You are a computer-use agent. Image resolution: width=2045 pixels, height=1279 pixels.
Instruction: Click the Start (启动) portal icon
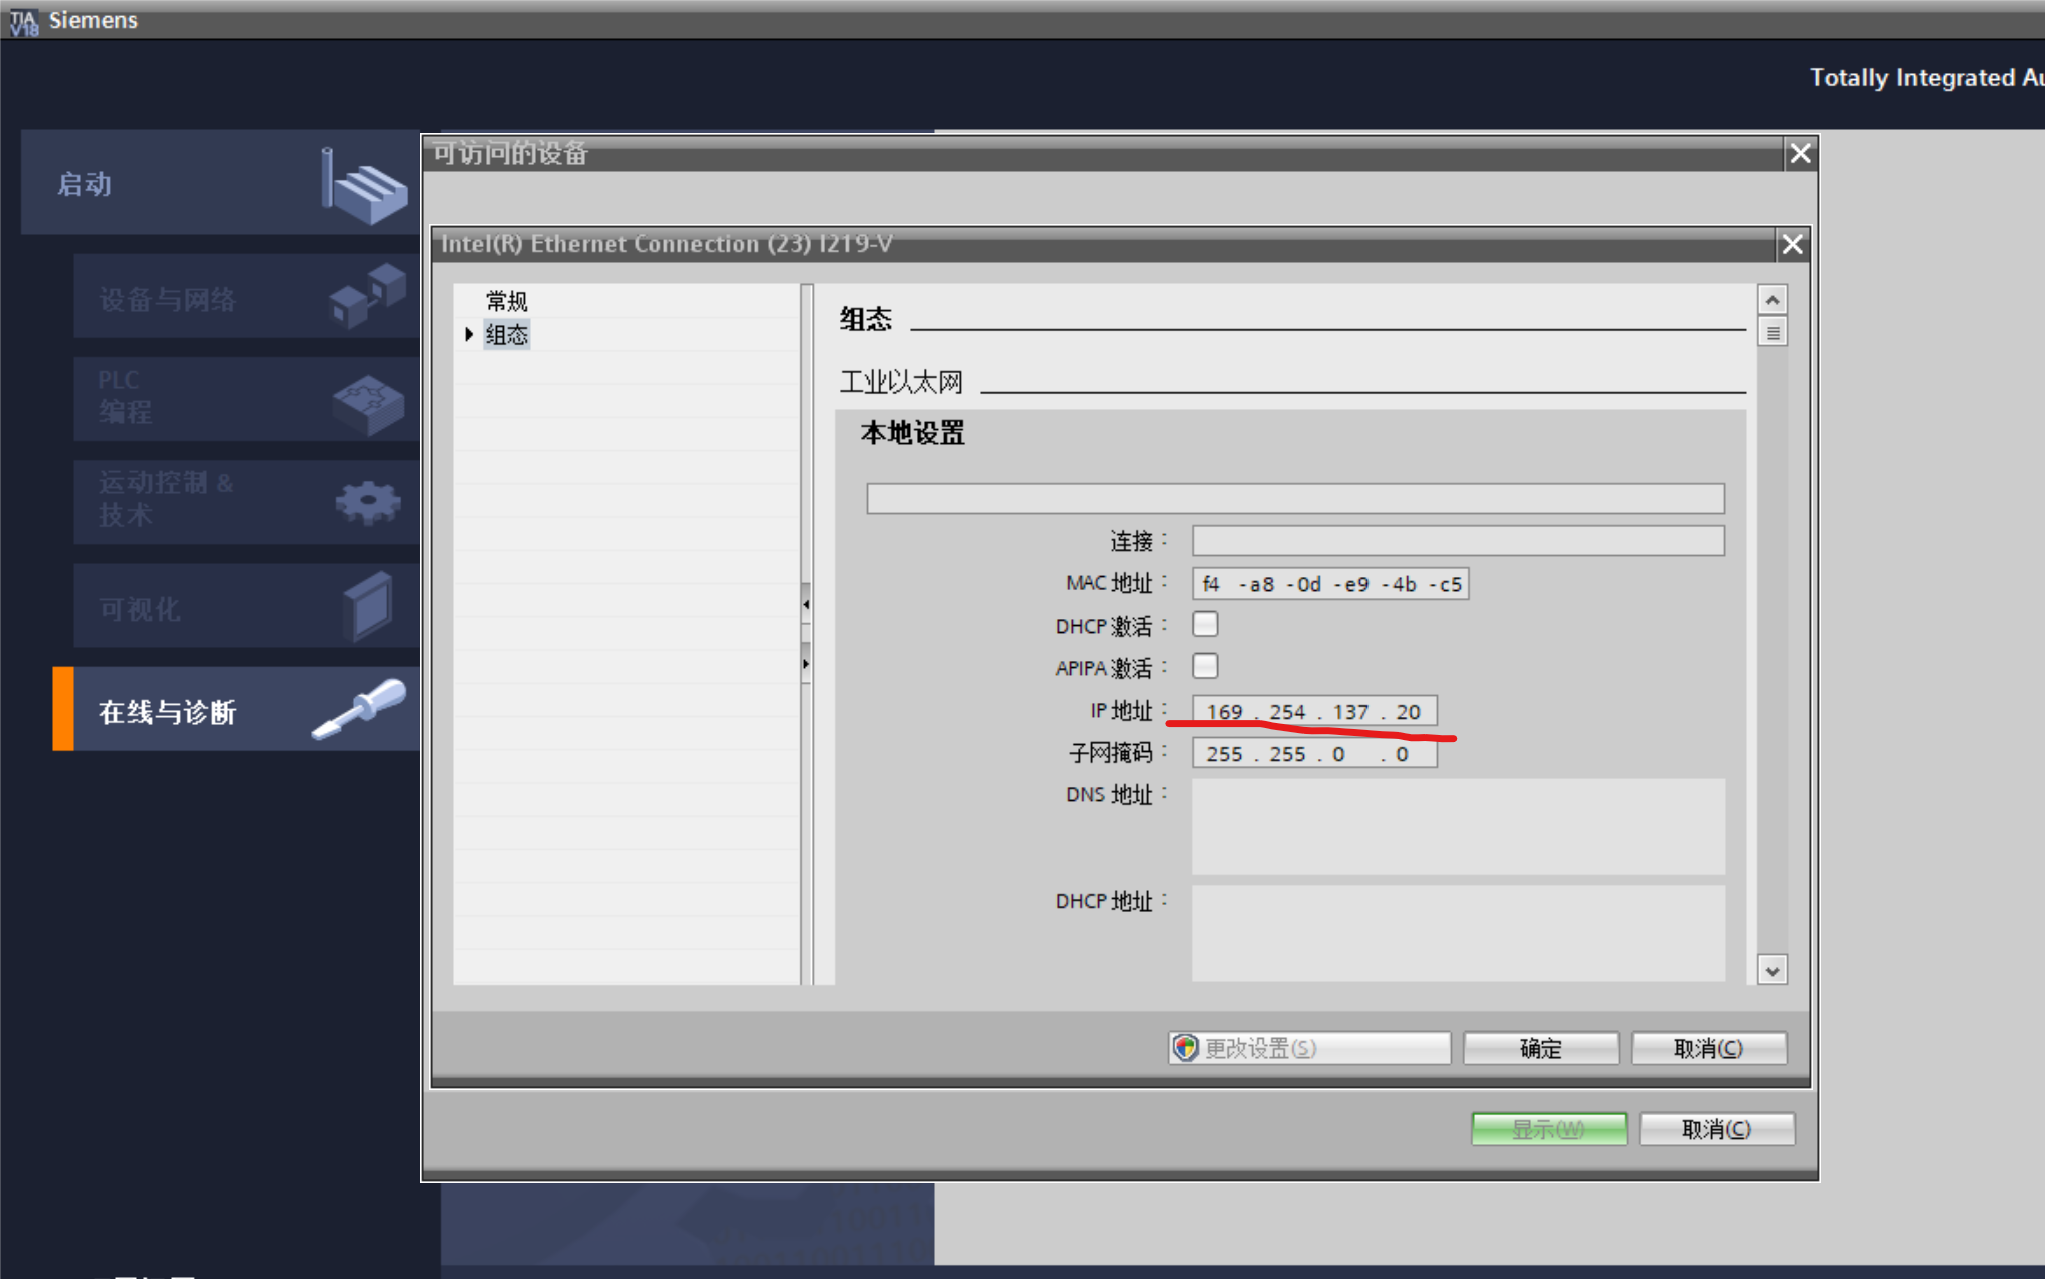[x=365, y=185]
